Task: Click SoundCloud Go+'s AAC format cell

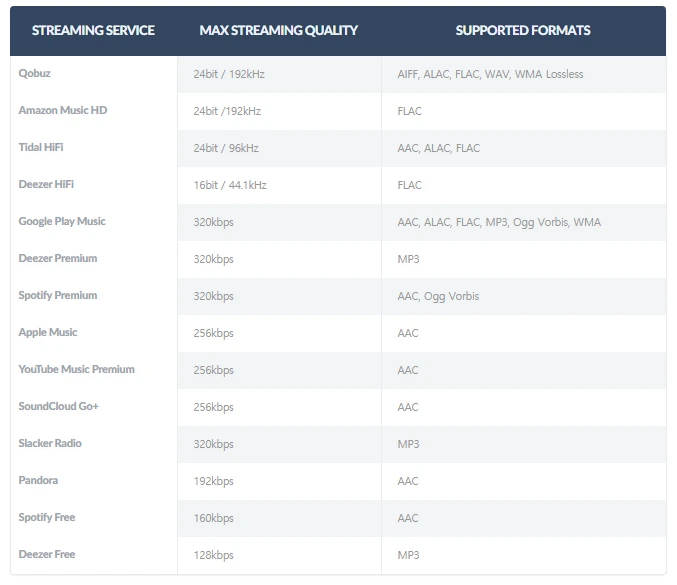Action: click(x=408, y=407)
